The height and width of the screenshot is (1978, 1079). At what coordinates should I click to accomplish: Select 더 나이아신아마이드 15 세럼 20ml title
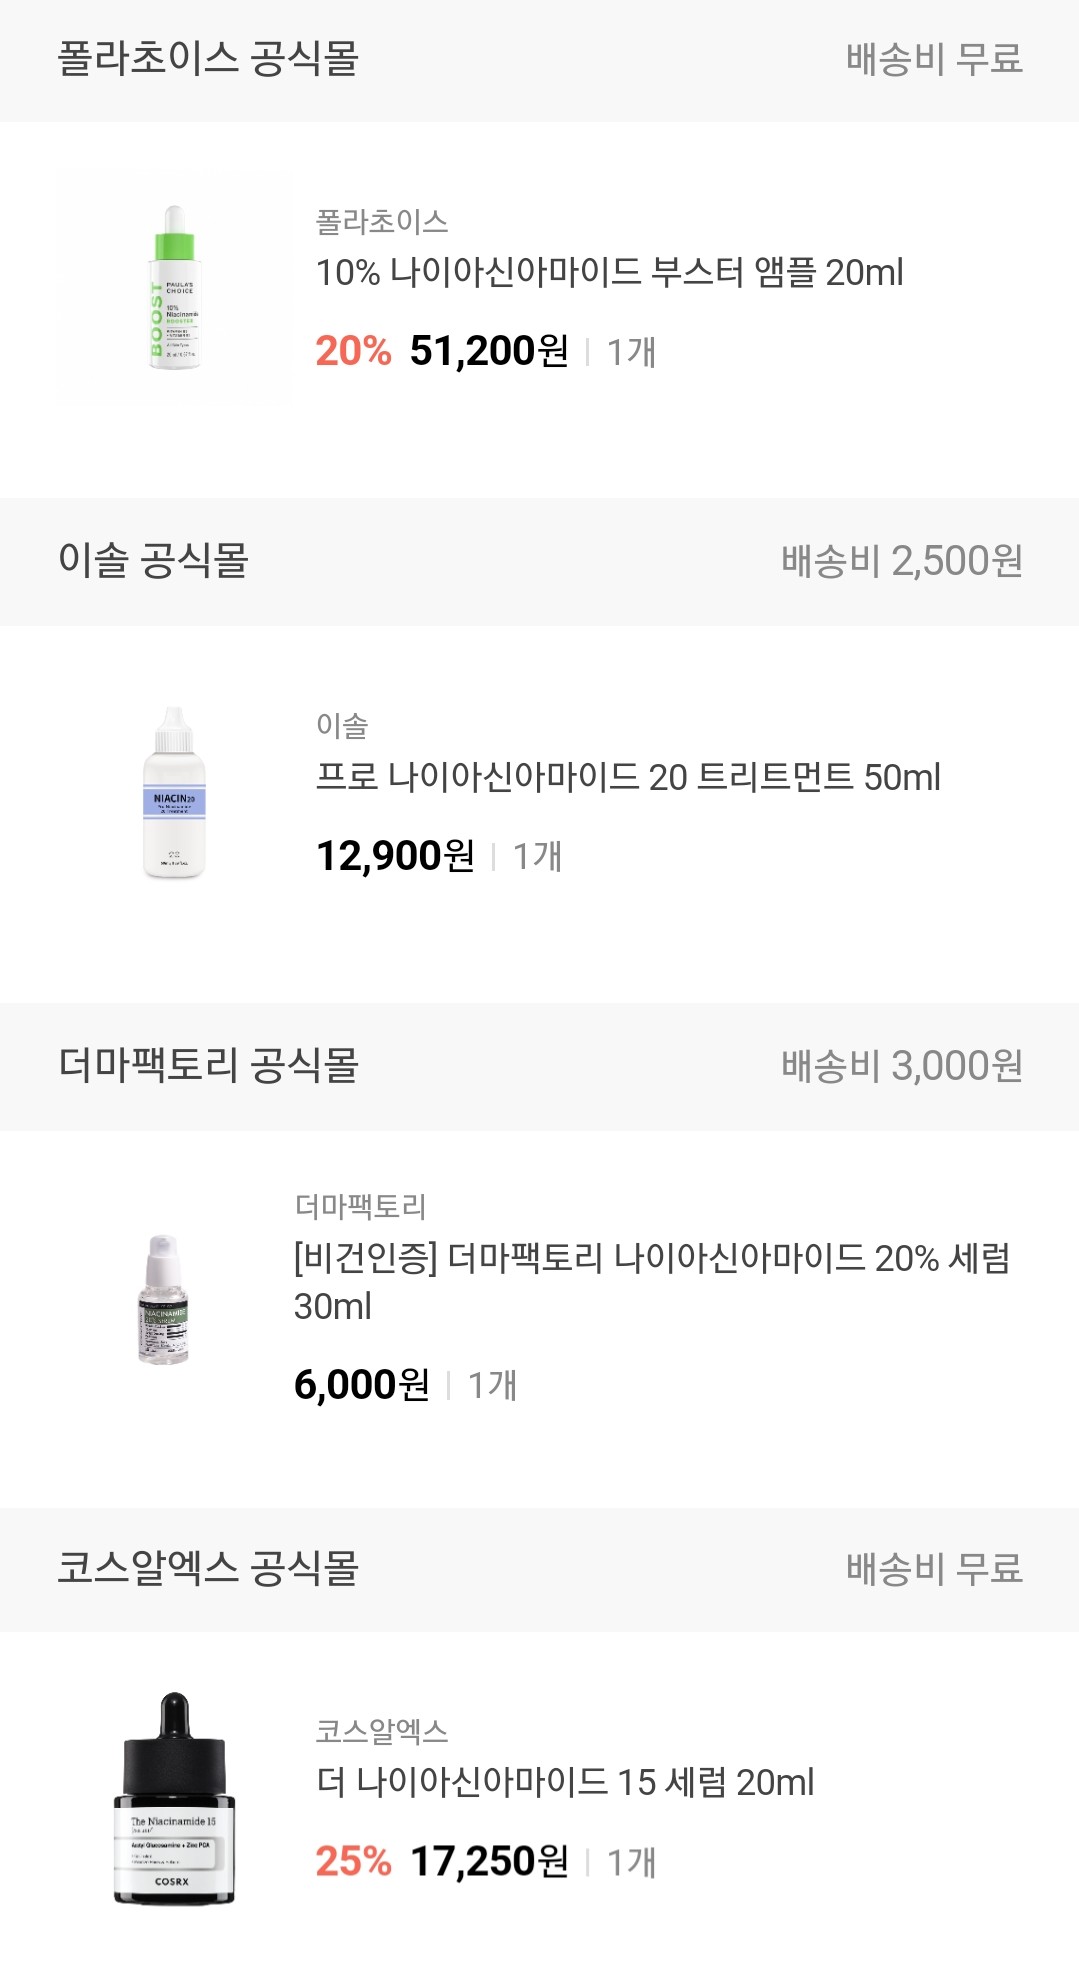[565, 1782]
